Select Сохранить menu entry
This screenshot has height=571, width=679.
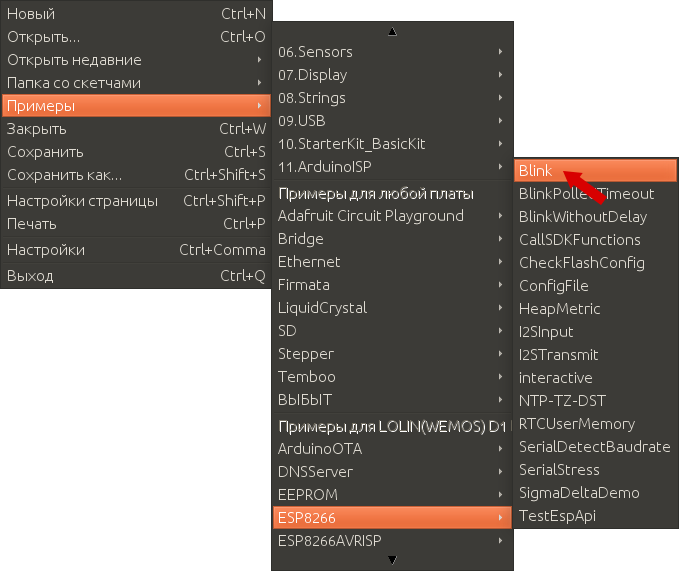[x=136, y=152]
